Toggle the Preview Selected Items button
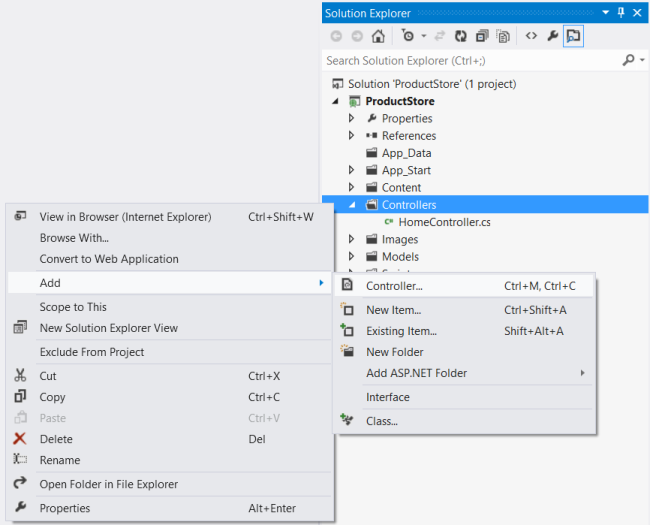The image size is (650, 525). coord(573,36)
